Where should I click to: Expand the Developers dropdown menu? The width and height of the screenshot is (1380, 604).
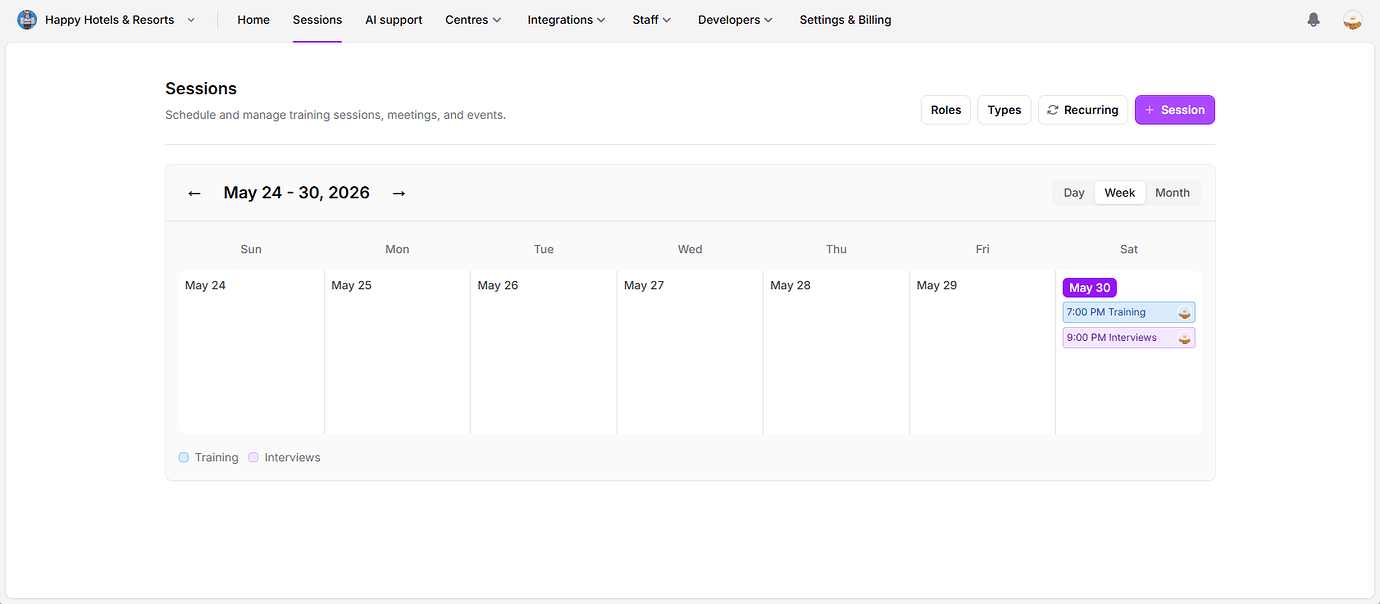tap(735, 20)
